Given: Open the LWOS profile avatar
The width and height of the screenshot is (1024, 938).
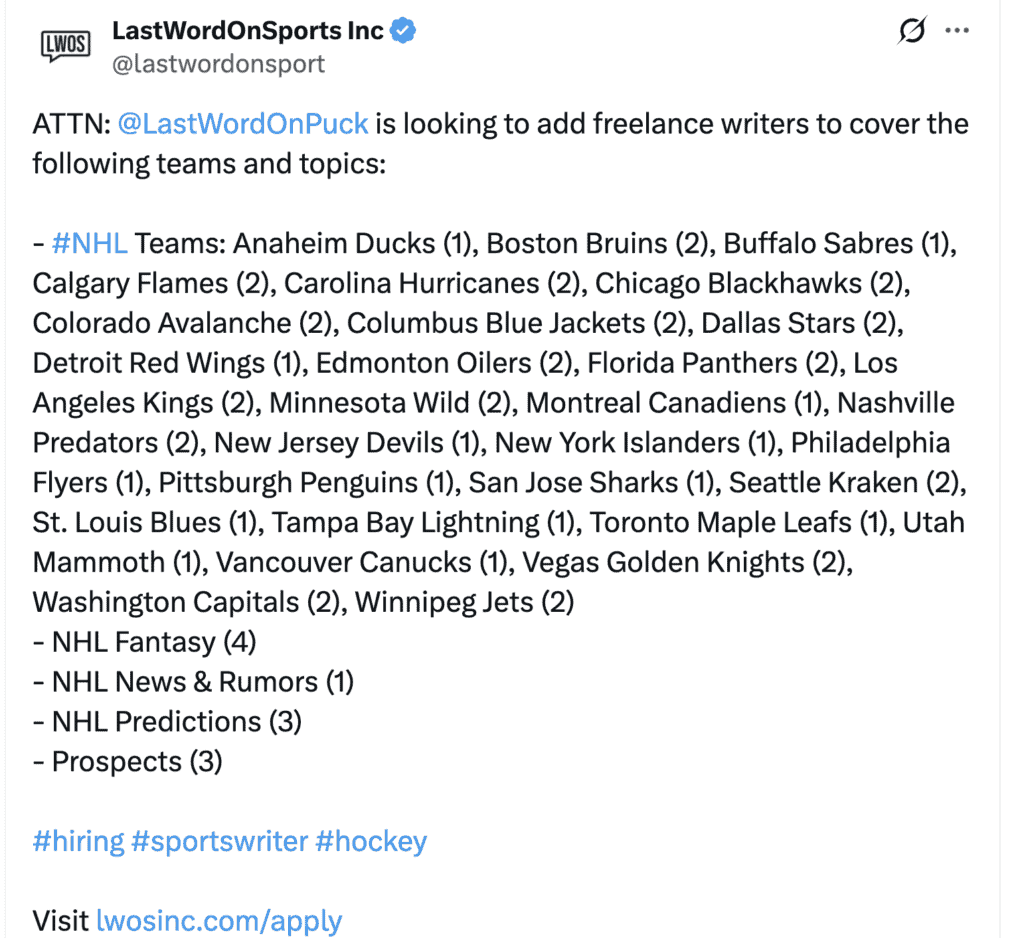Looking at the screenshot, I should point(65,44).
